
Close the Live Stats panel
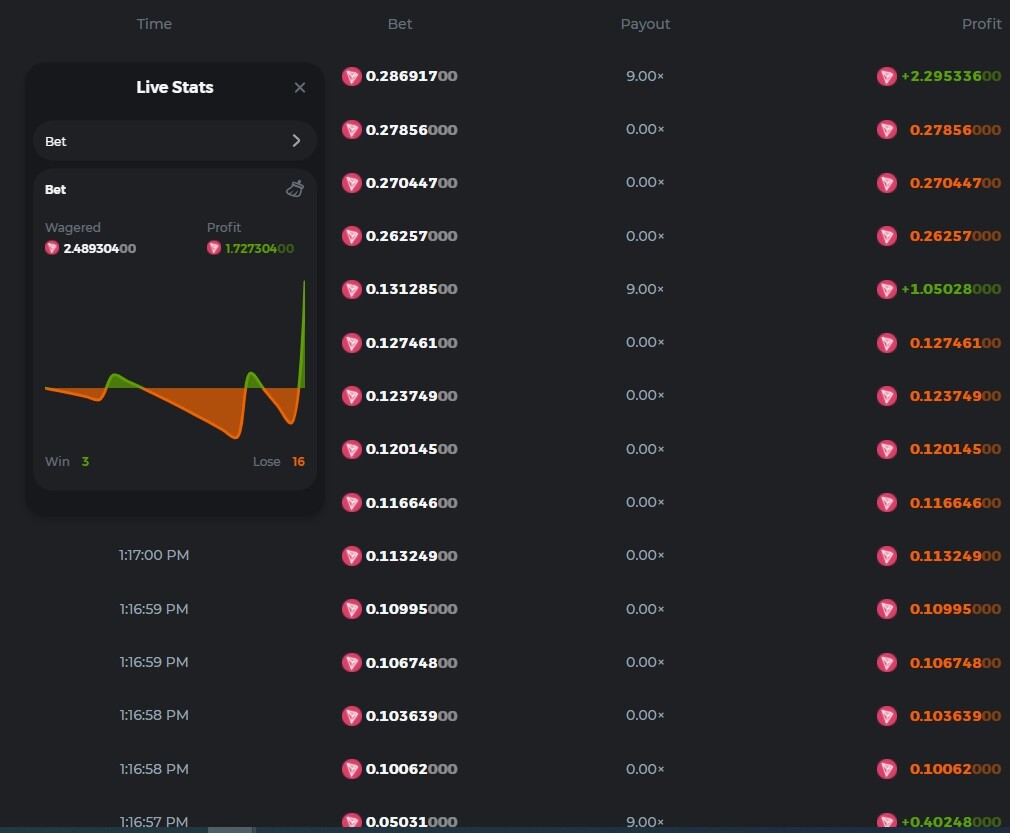pyautogui.click(x=300, y=88)
